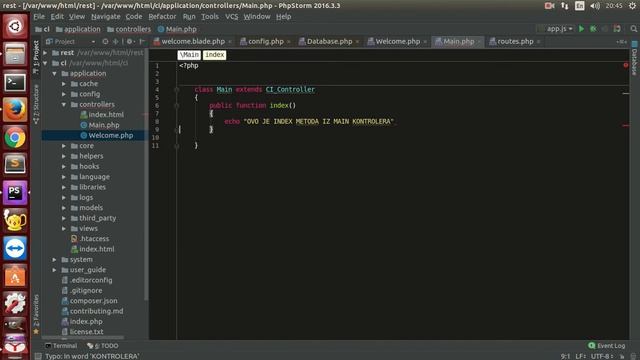Change file encoding UTF-8 in status bar

[602, 356]
